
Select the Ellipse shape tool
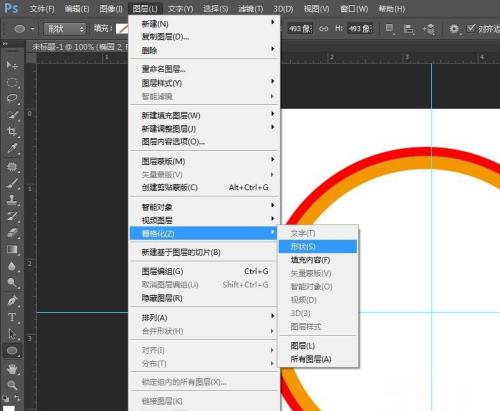pyautogui.click(x=12, y=351)
